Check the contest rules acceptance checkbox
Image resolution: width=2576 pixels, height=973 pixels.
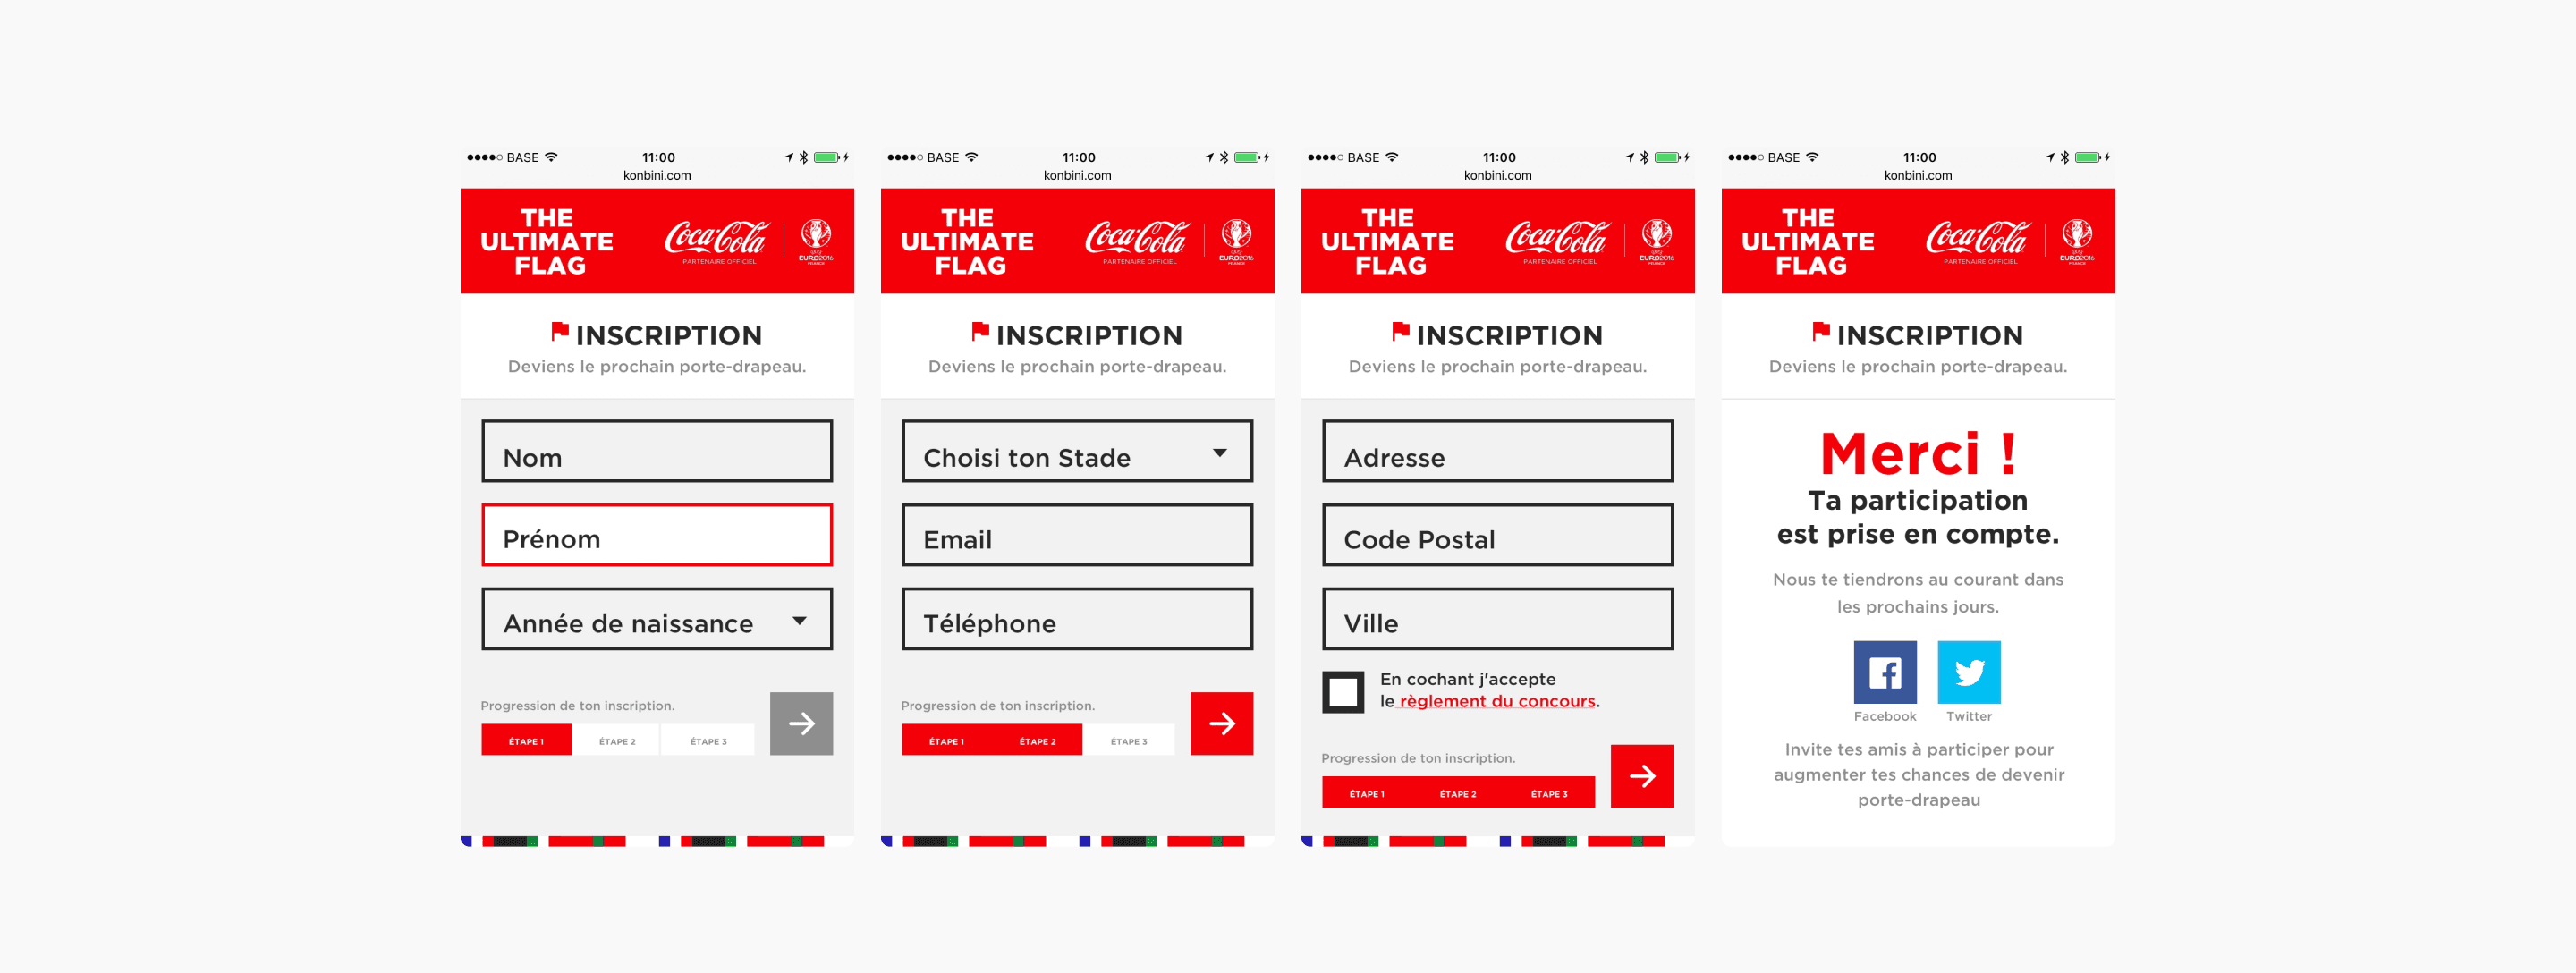(1343, 691)
